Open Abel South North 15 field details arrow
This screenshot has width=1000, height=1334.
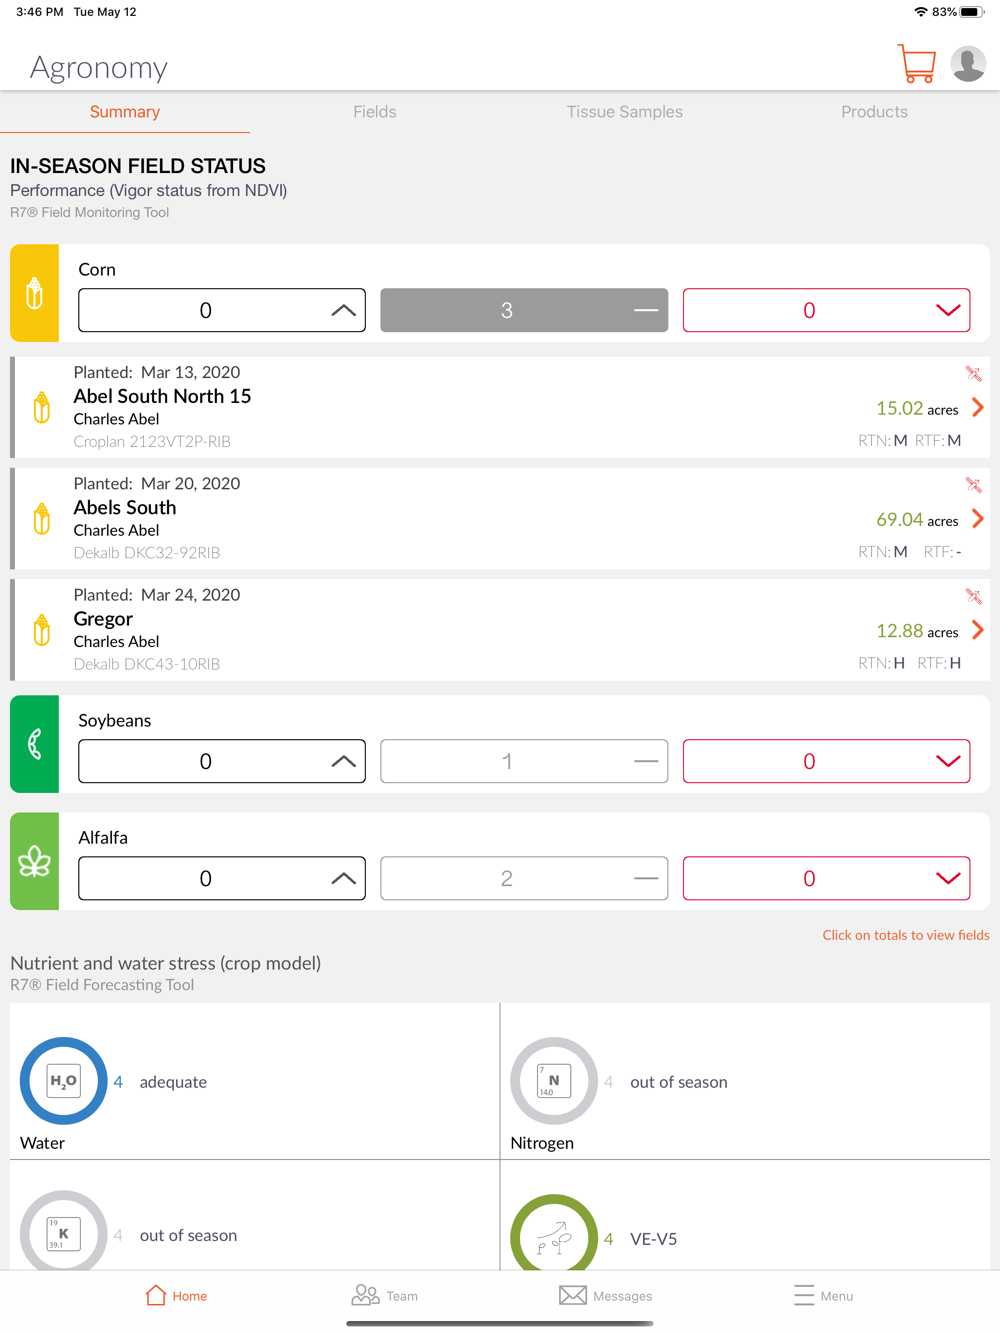(978, 407)
